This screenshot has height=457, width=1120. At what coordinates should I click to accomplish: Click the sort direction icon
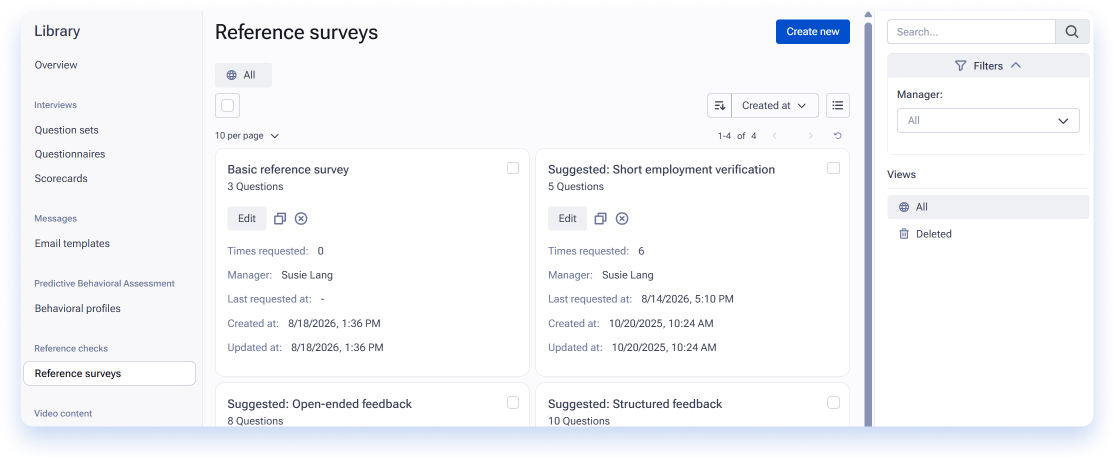tap(719, 106)
